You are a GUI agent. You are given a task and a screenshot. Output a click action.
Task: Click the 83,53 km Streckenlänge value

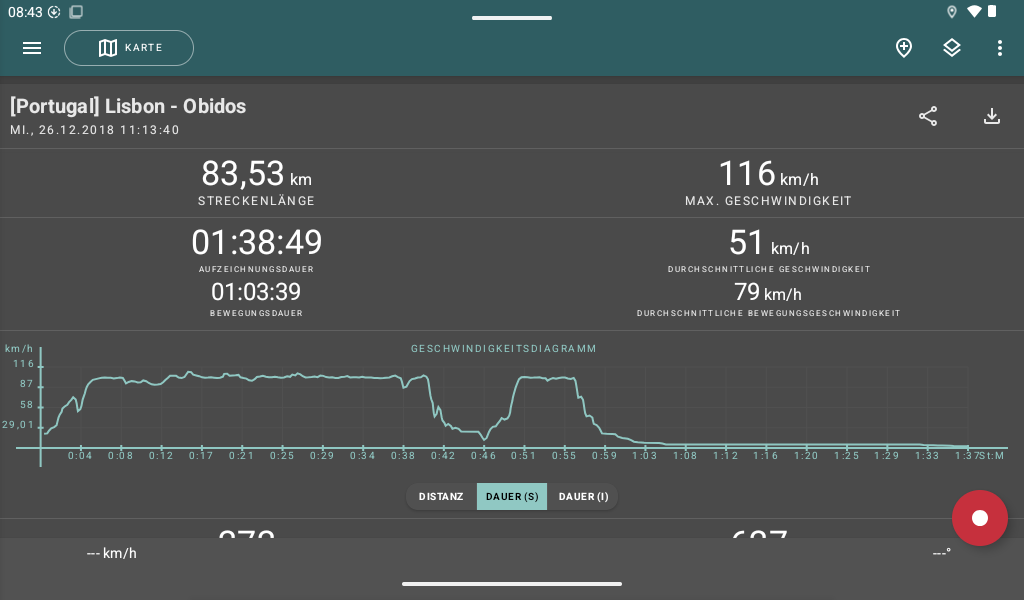(x=256, y=174)
